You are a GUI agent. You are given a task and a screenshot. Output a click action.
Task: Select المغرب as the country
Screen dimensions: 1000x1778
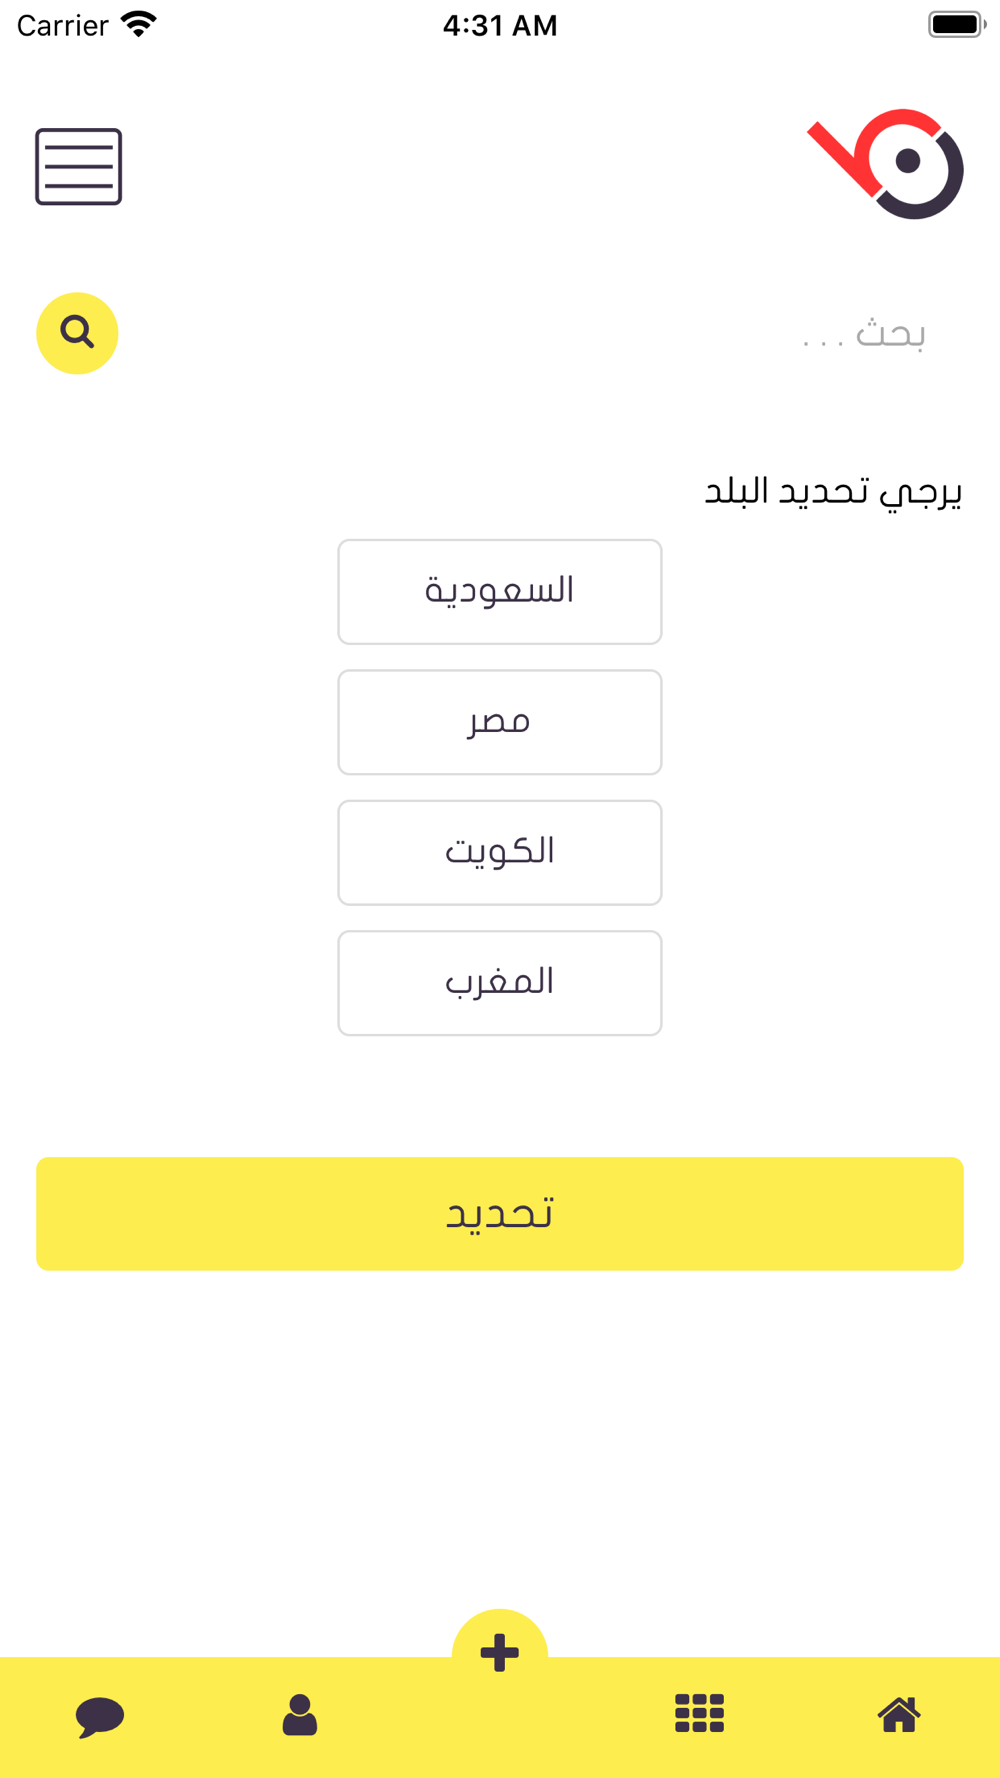click(x=500, y=983)
